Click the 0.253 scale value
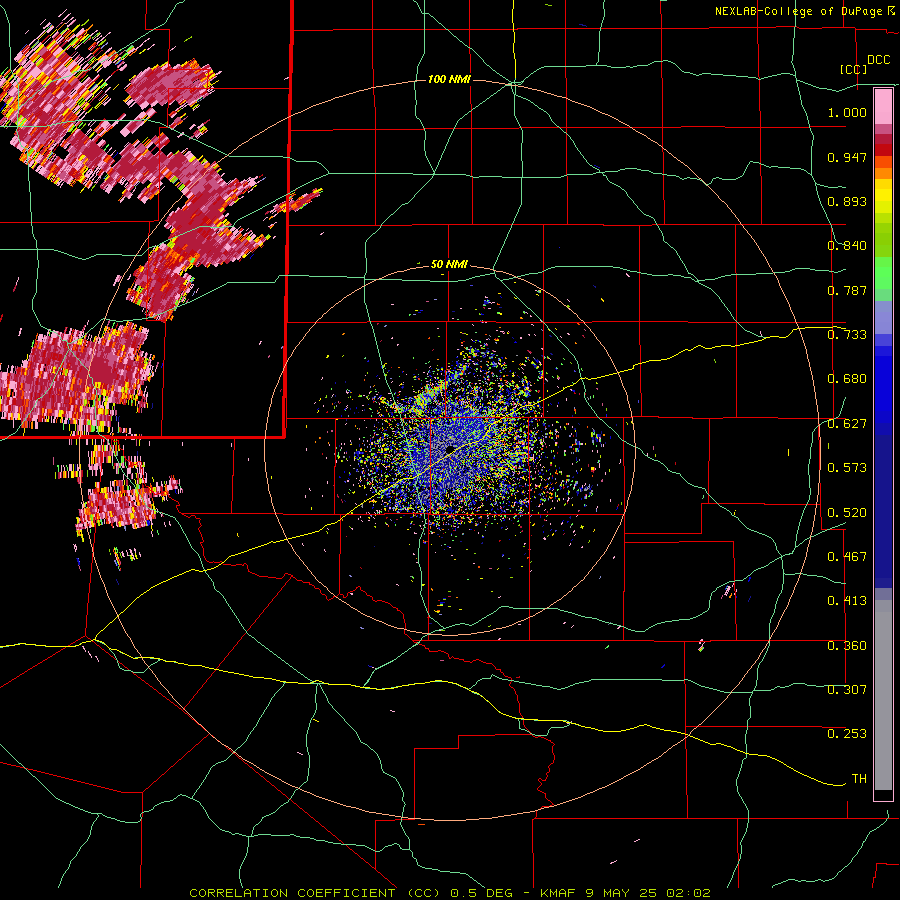Image resolution: width=900 pixels, height=900 pixels. click(847, 734)
